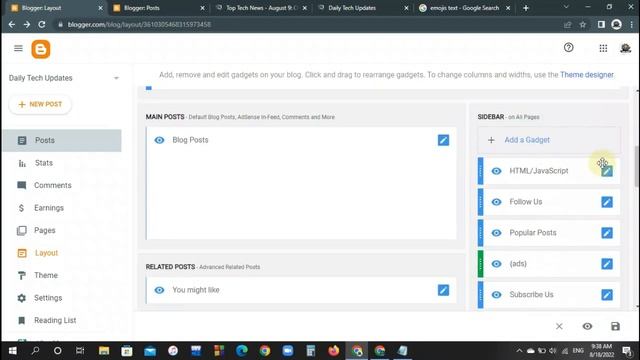This screenshot has width=640, height=360.
Task: Edit the Popular Posts gadget
Action: [607, 233]
